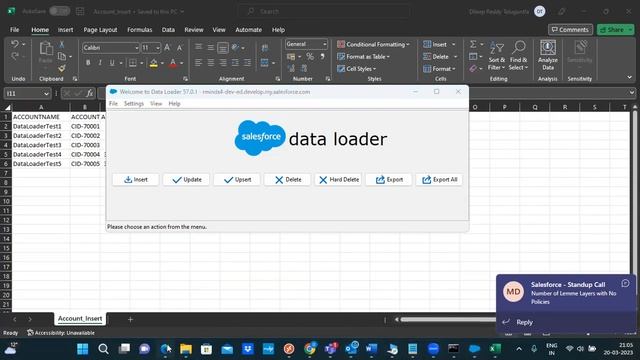Click the Percent Style icon
The image size is (640, 360).
[310, 57]
